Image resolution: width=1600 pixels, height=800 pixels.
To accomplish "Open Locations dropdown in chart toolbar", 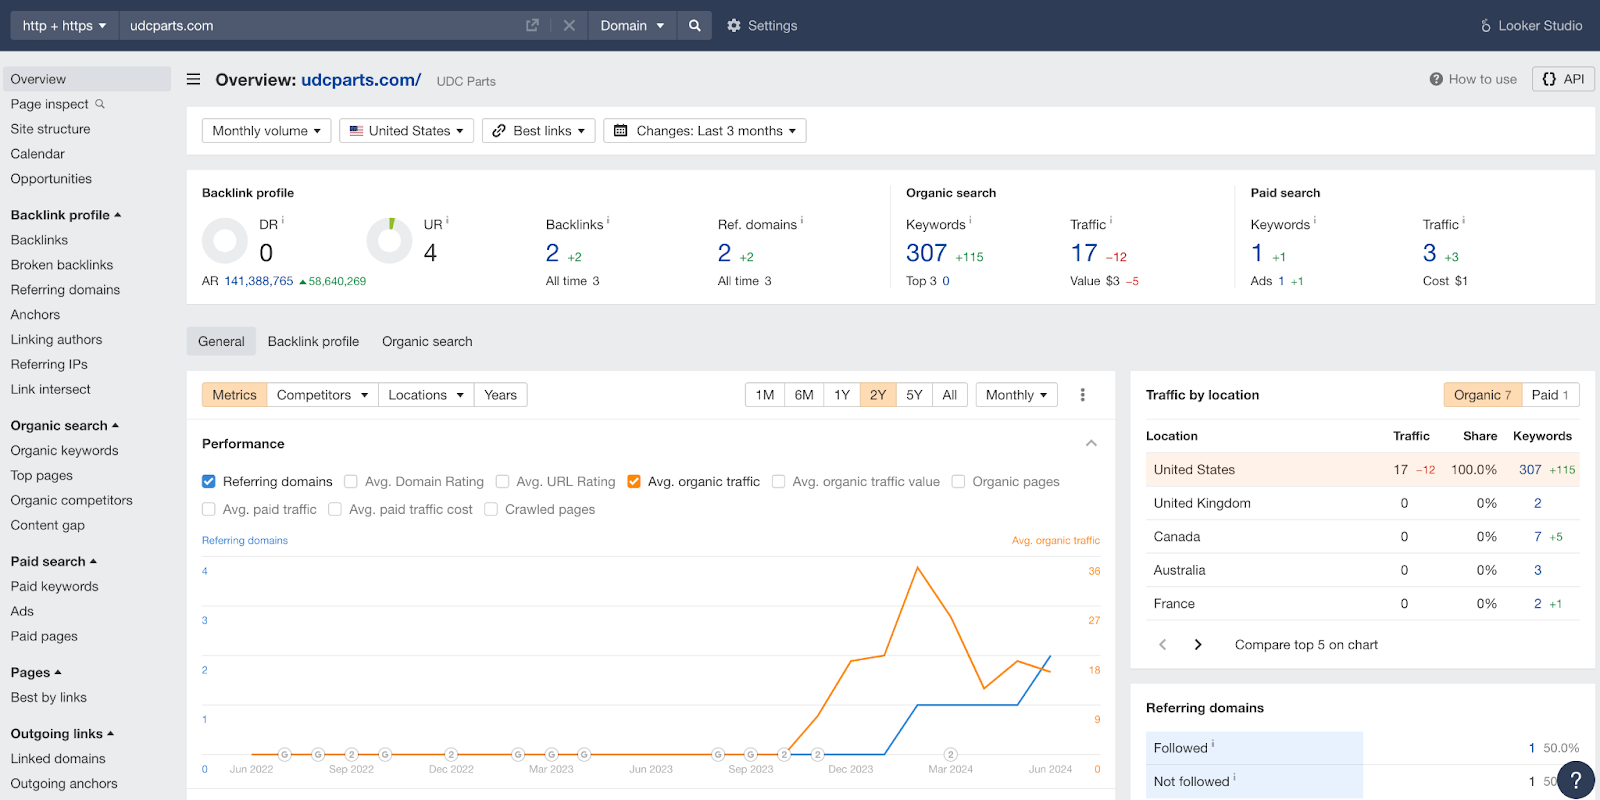I will point(425,395).
